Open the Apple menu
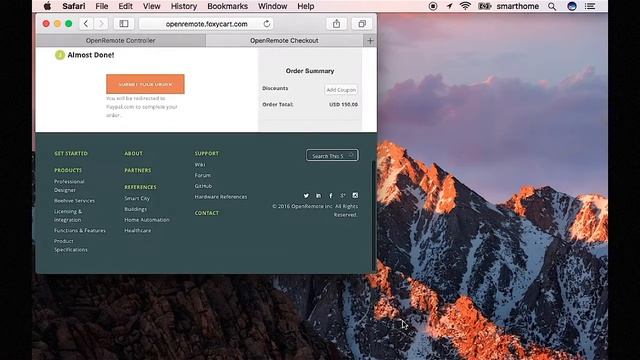Screen dimensions: 640x360 coord(47,6)
